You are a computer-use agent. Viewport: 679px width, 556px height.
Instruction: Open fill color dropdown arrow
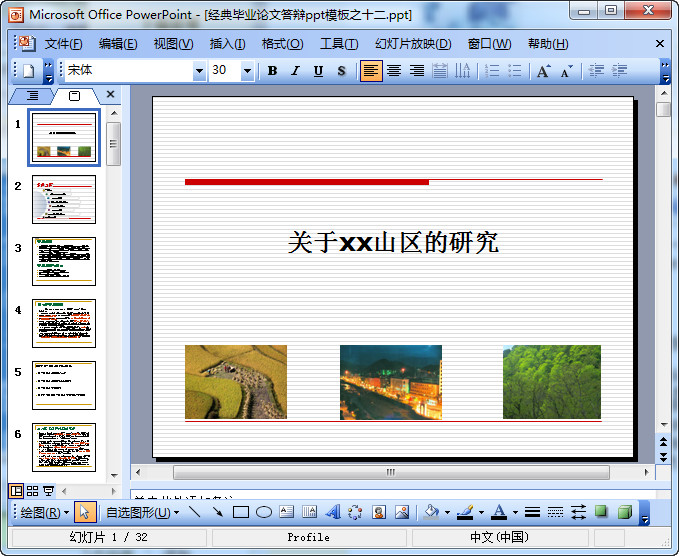click(447, 513)
